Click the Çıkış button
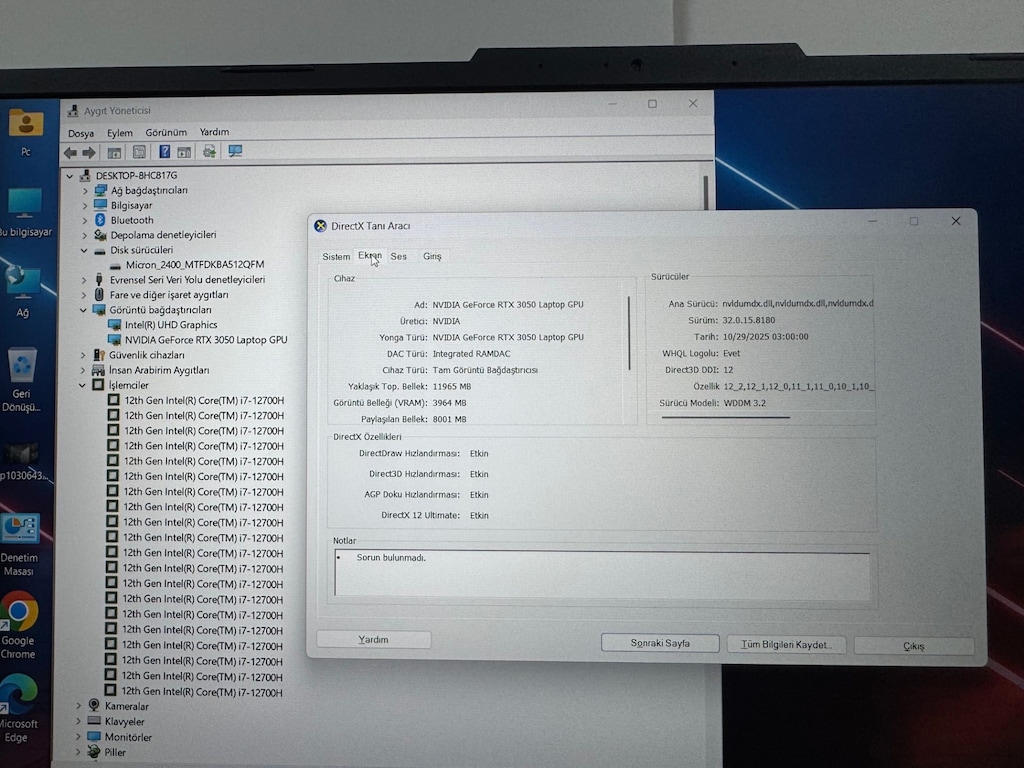 914,646
